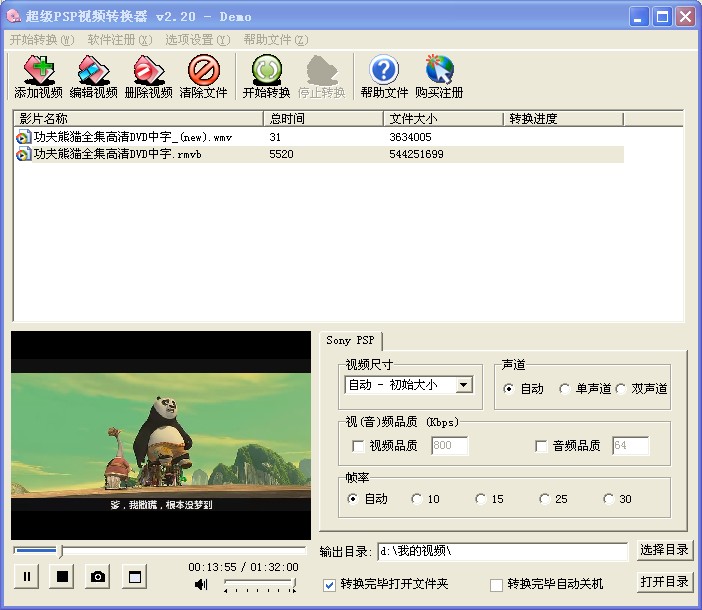Screen dimensions: 702x610
Task: Click the 00:13:55 / 01:32:00 time display
Action: [x=243, y=567]
